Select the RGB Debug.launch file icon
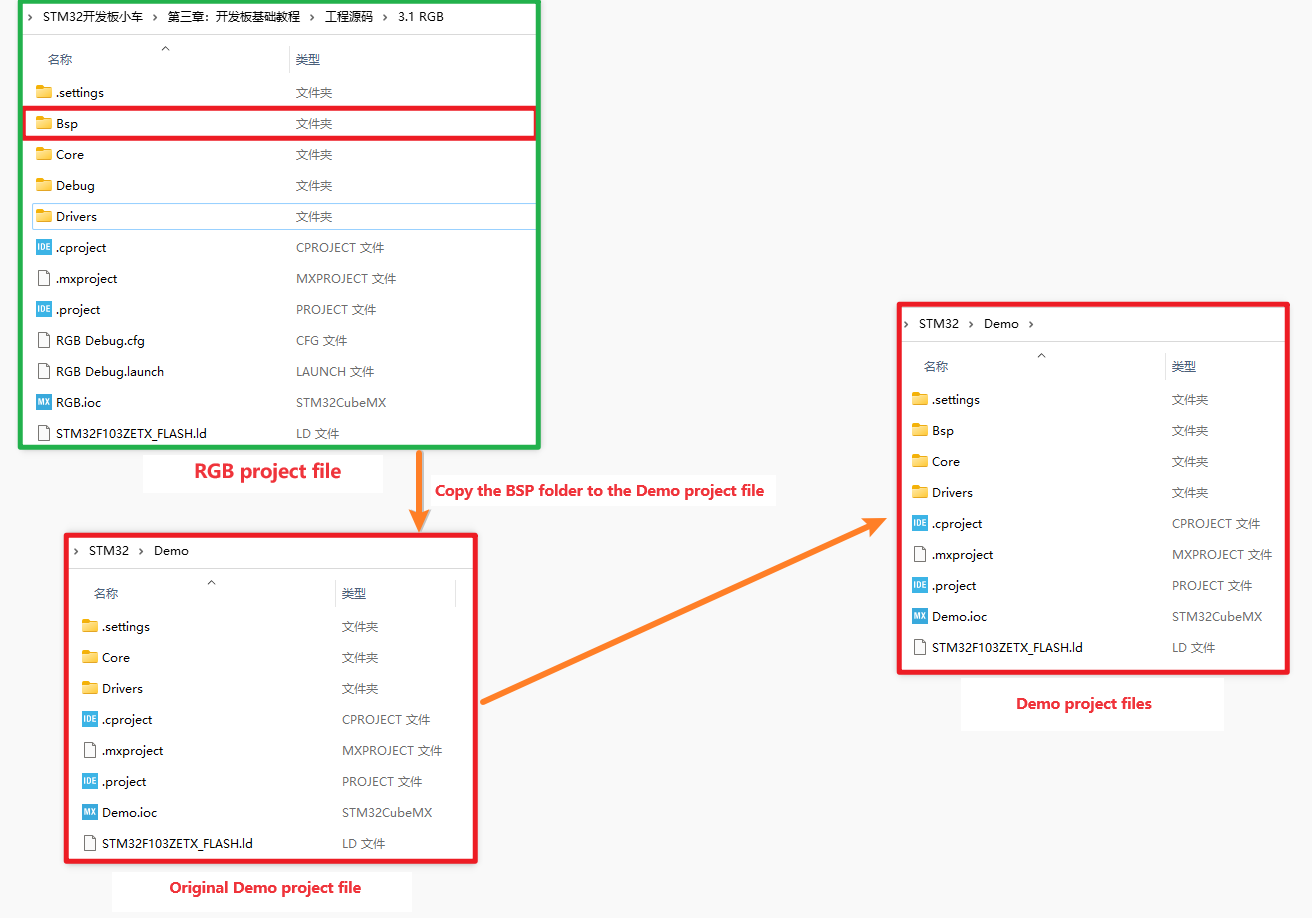Screen dimensions: 1312x918 [43, 371]
